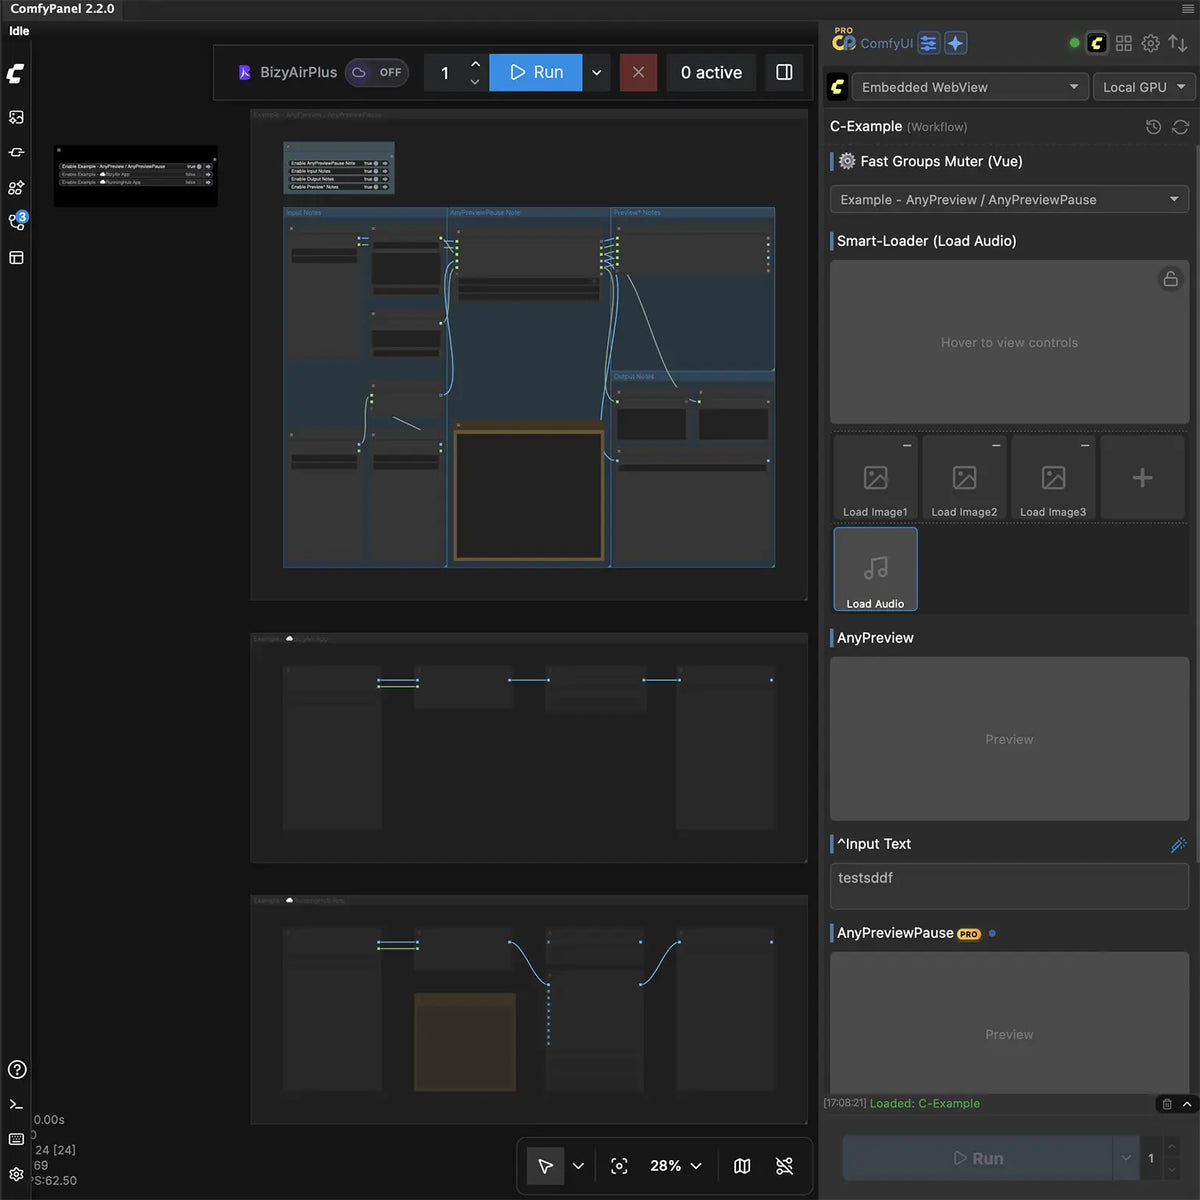Increase the top batch count stepper
The height and width of the screenshot is (1200, 1200).
coord(475,63)
